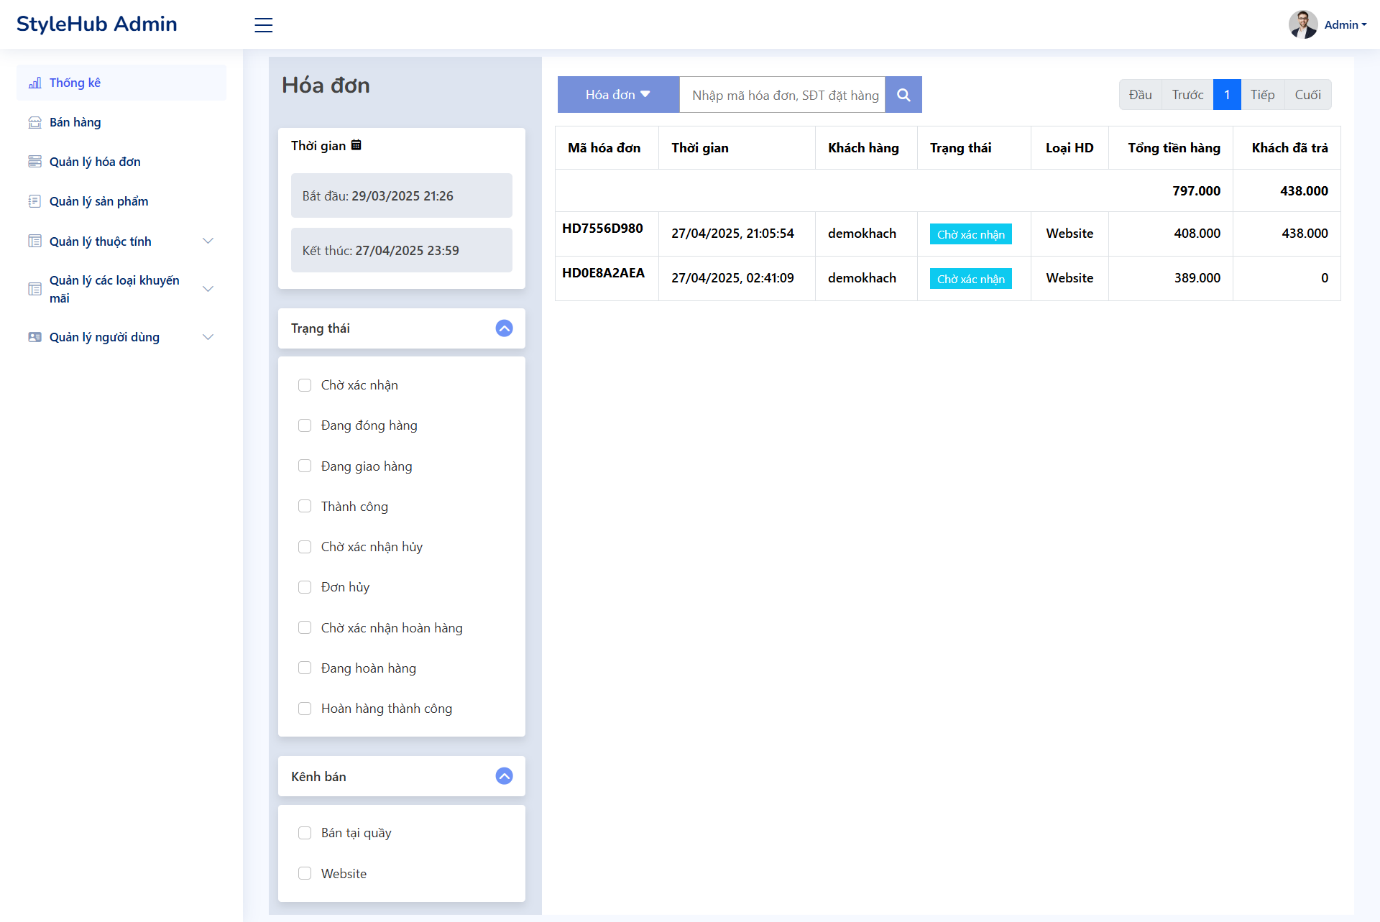Open invoice HD0E8A2AEA
The width and height of the screenshot is (1380, 922).
point(603,273)
